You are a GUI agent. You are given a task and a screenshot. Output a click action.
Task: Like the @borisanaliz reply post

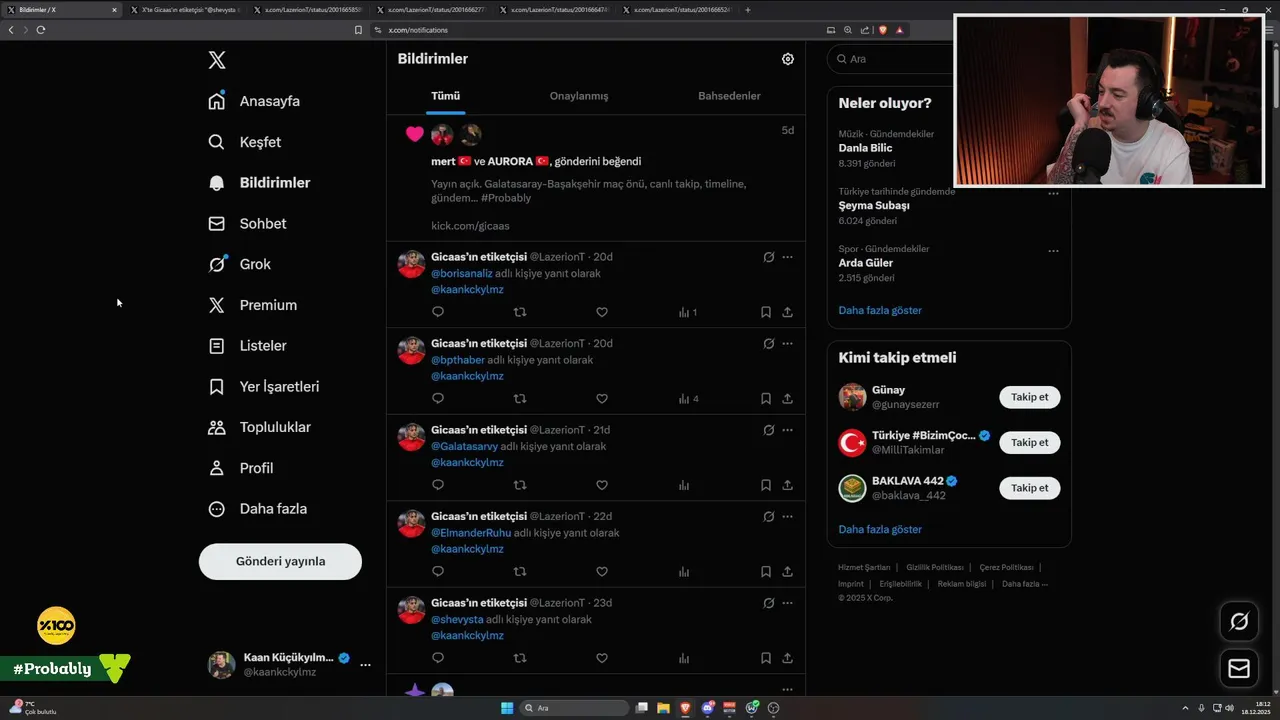tap(602, 312)
